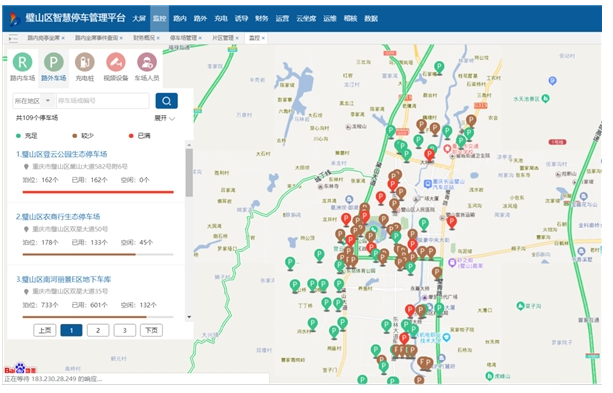Screen dimensions: 613x393
Task: Click the platform logo in header
Action: [15, 18]
